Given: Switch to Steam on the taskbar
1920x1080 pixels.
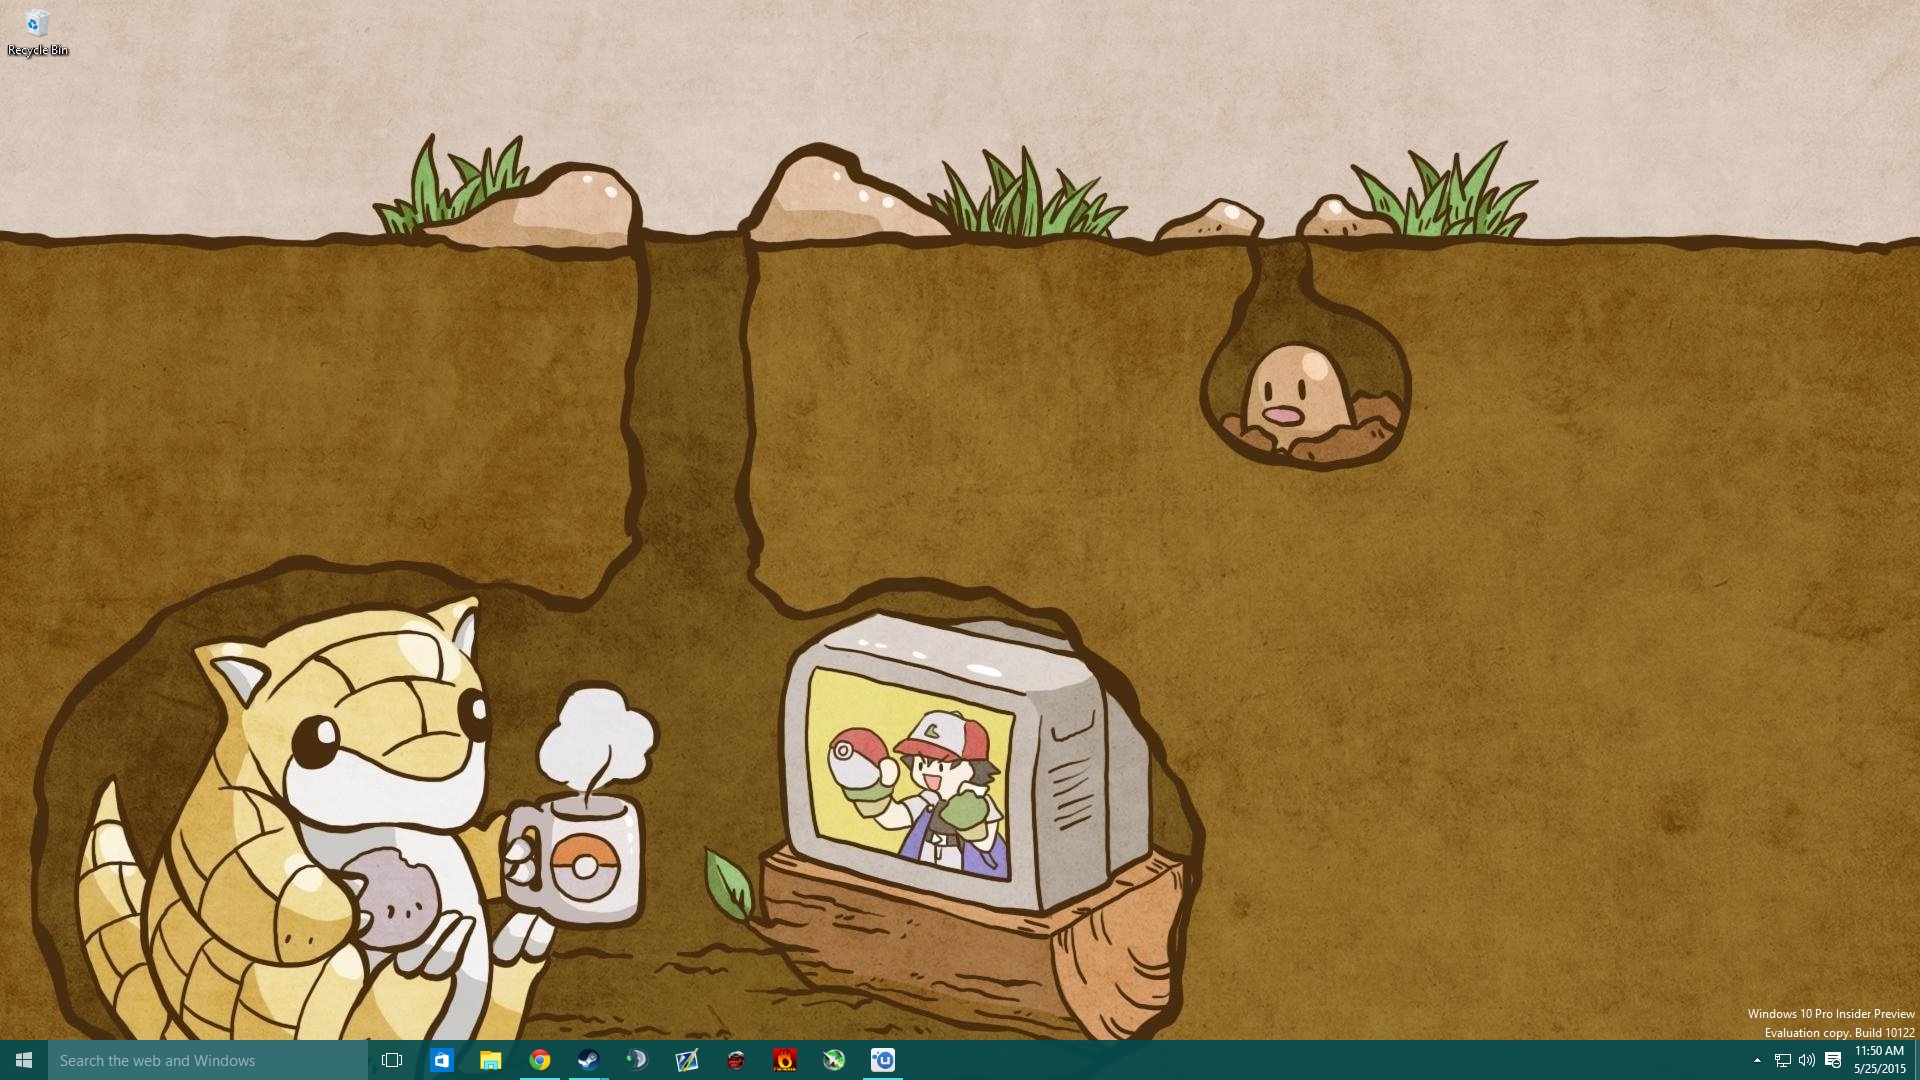Looking at the screenshot, I should pyautogui.click(x=588, y=1060).
